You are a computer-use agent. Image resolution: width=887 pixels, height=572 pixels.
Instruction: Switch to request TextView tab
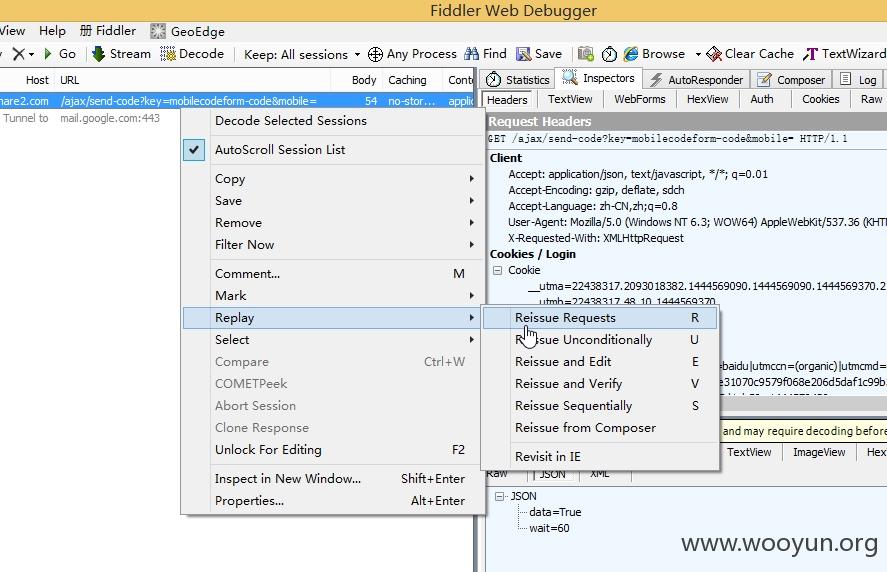[570, 100]
